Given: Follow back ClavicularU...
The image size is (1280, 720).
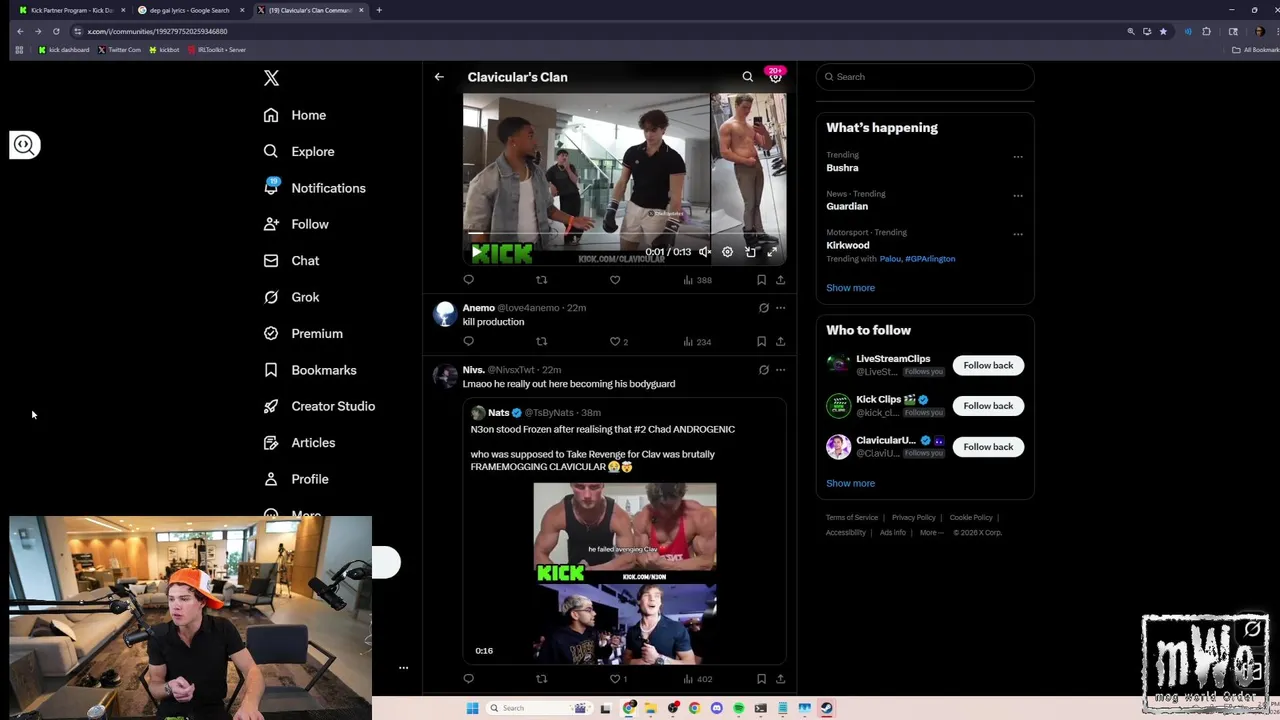Looking at the screenshot, I should click(988, 447).
